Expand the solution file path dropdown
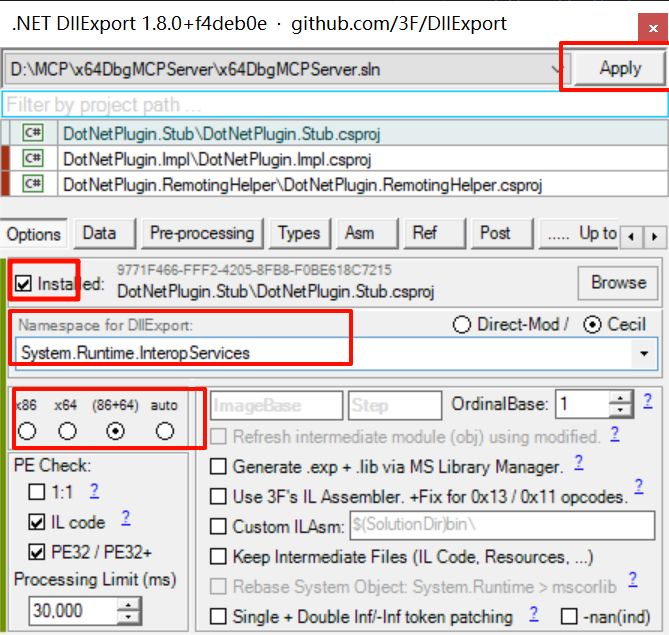This screenshot has height=635, width=669. [558, 70]
